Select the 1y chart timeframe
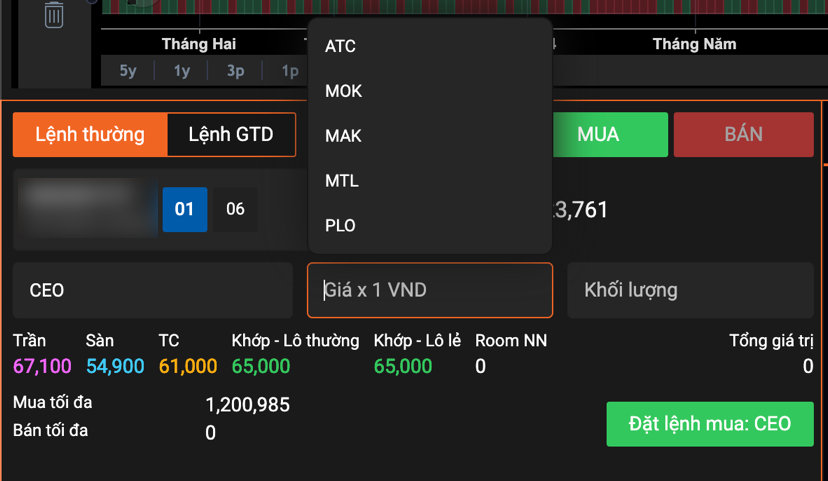The width and height of the screenshot is (828, 481). (182, 71)
